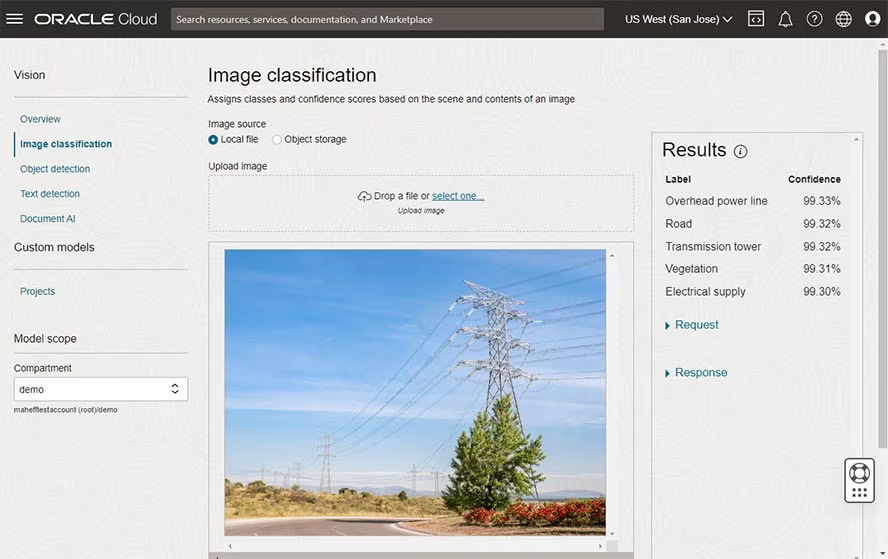
Task: Select the Local file radio button
Action: pyautogui.click(x=213, y=140)
